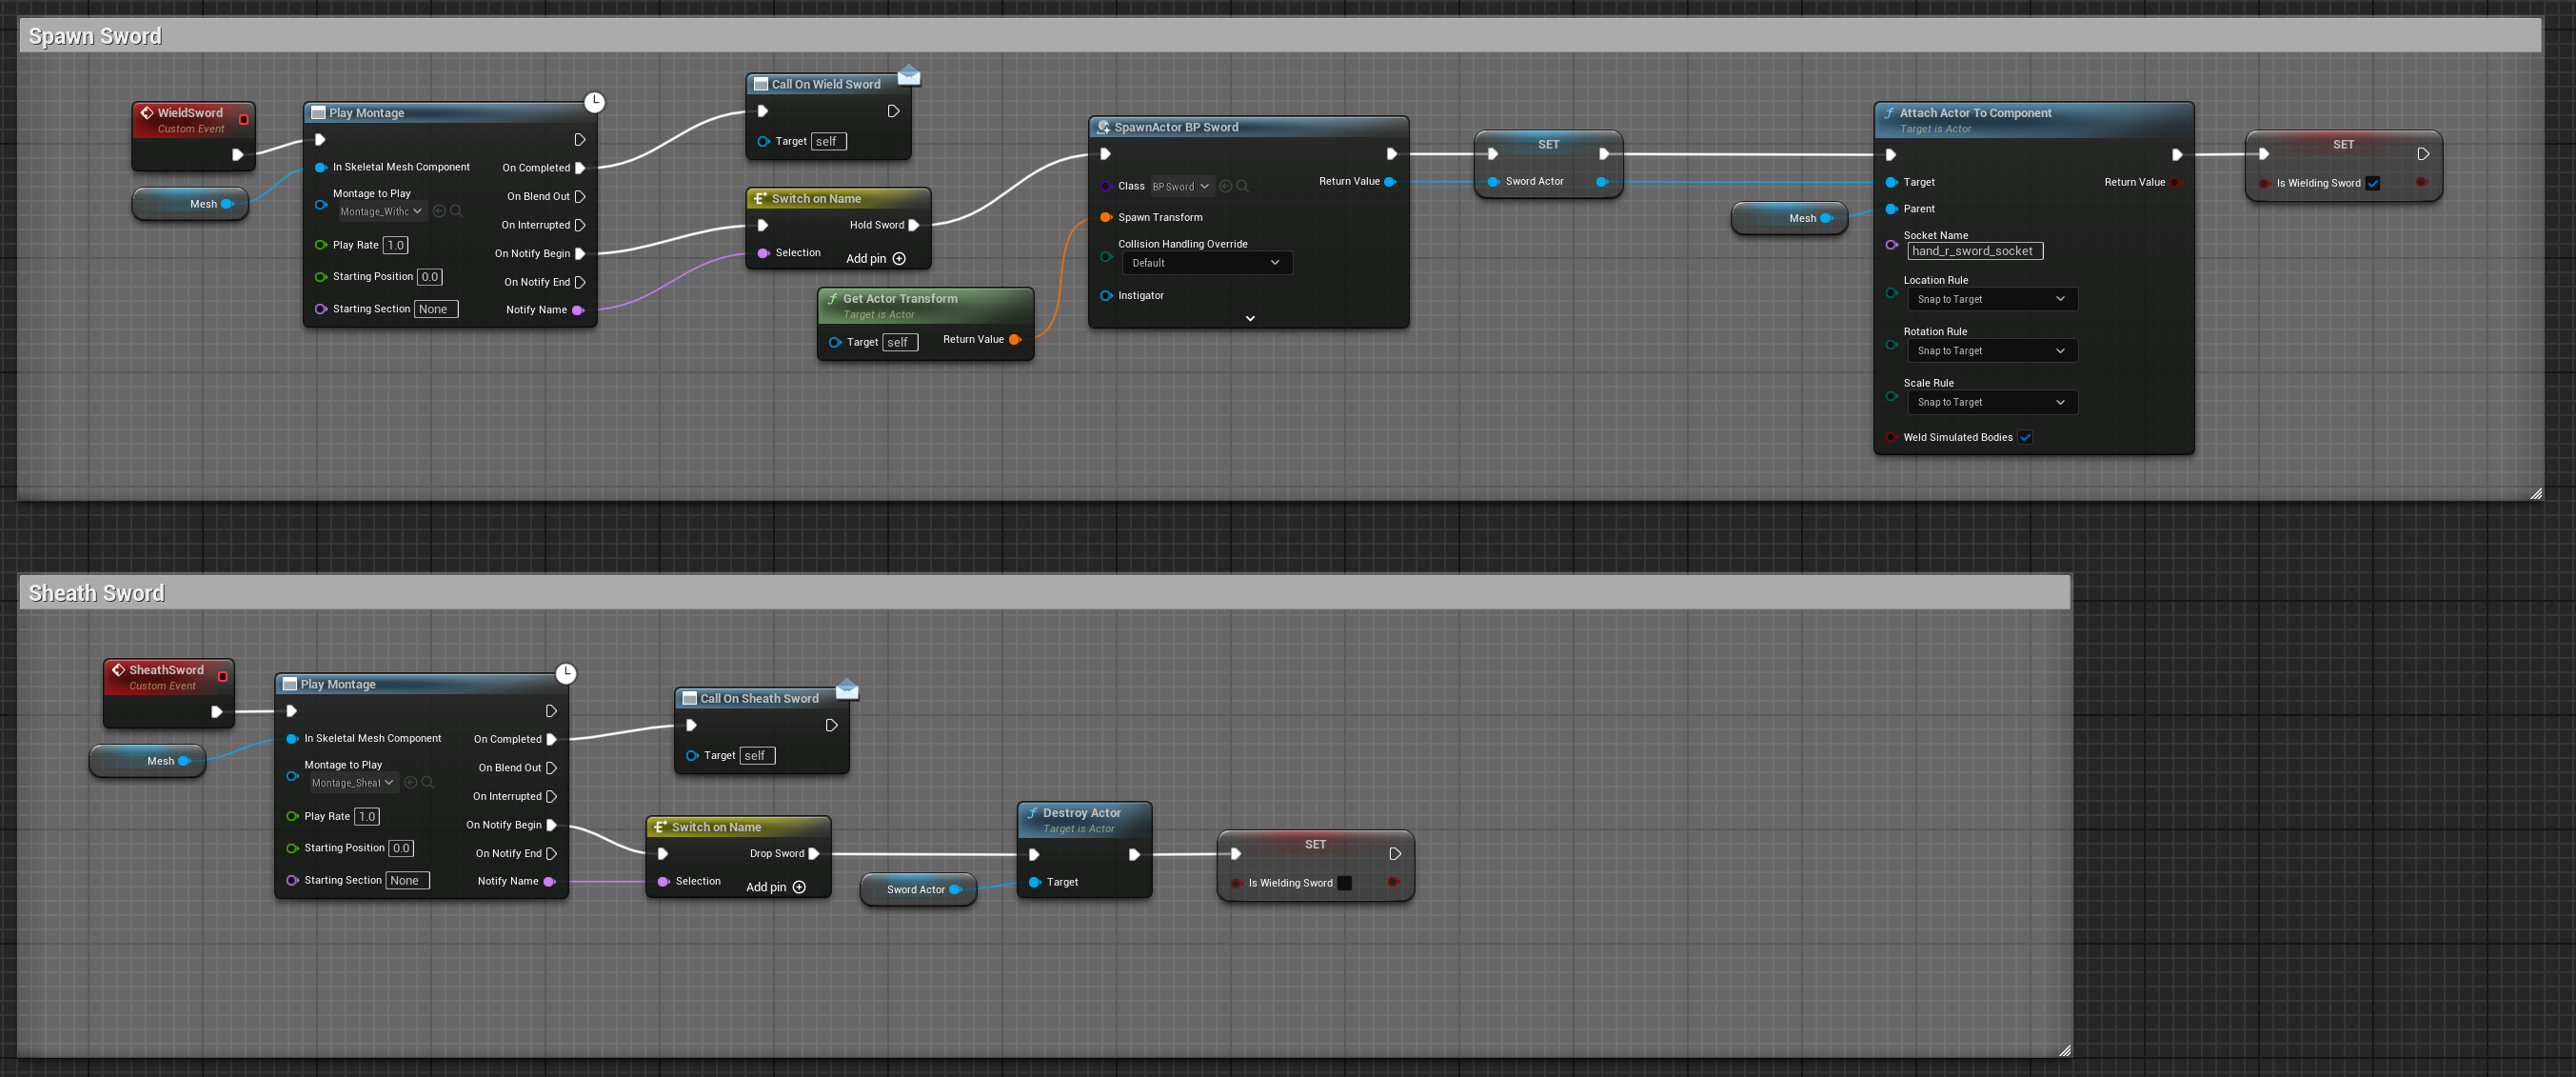Click the Socket Name input field

tap(1974, 251)
